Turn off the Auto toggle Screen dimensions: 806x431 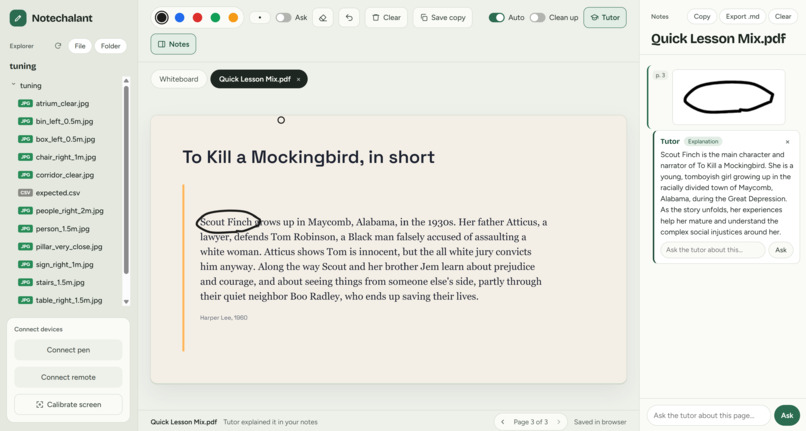pos(497,17)
